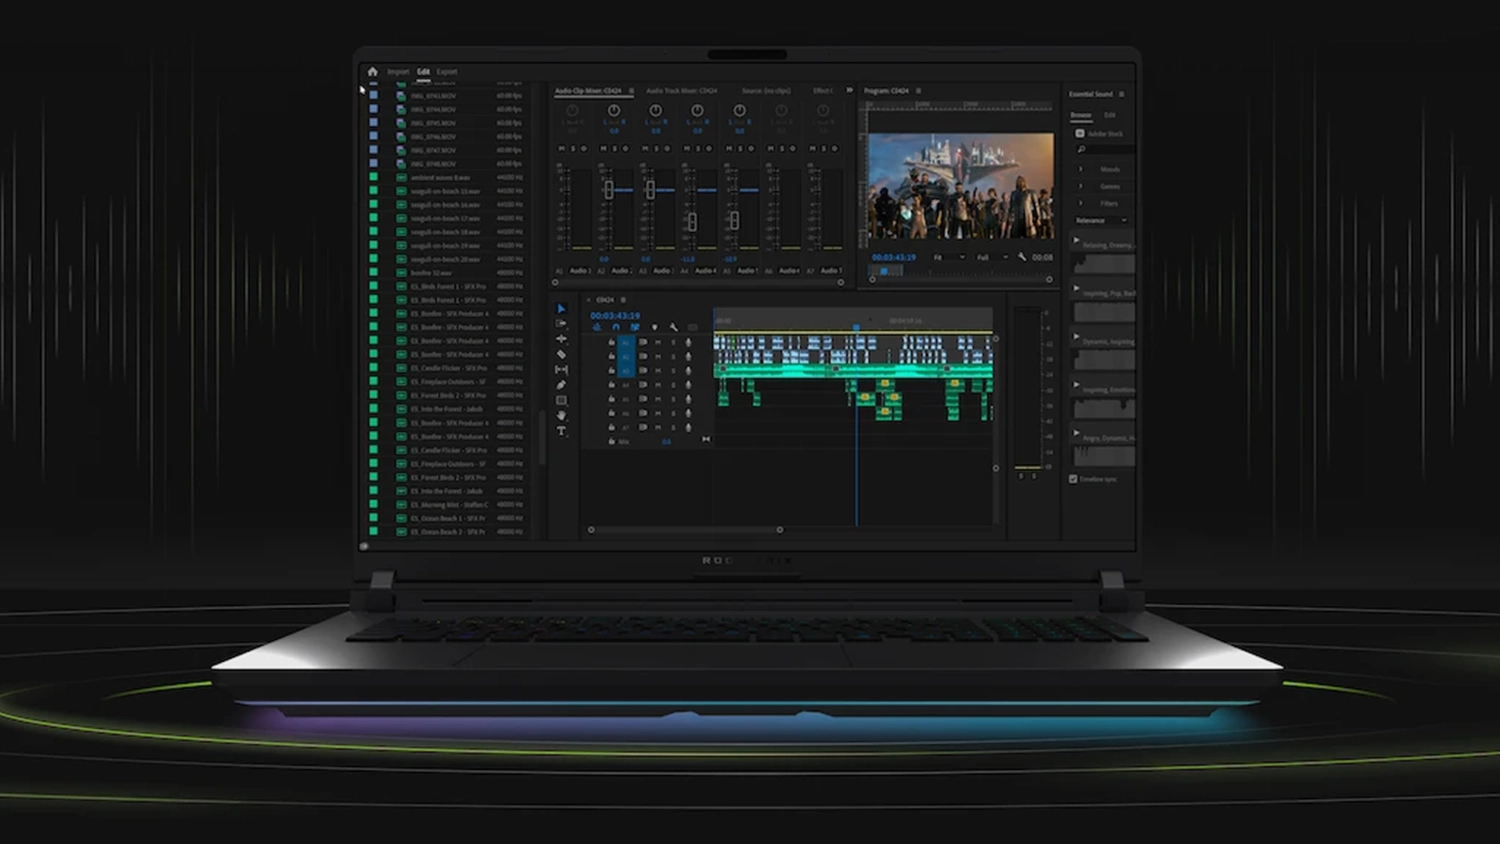Select the Track Select Forward tool

(x=561, y=324)
